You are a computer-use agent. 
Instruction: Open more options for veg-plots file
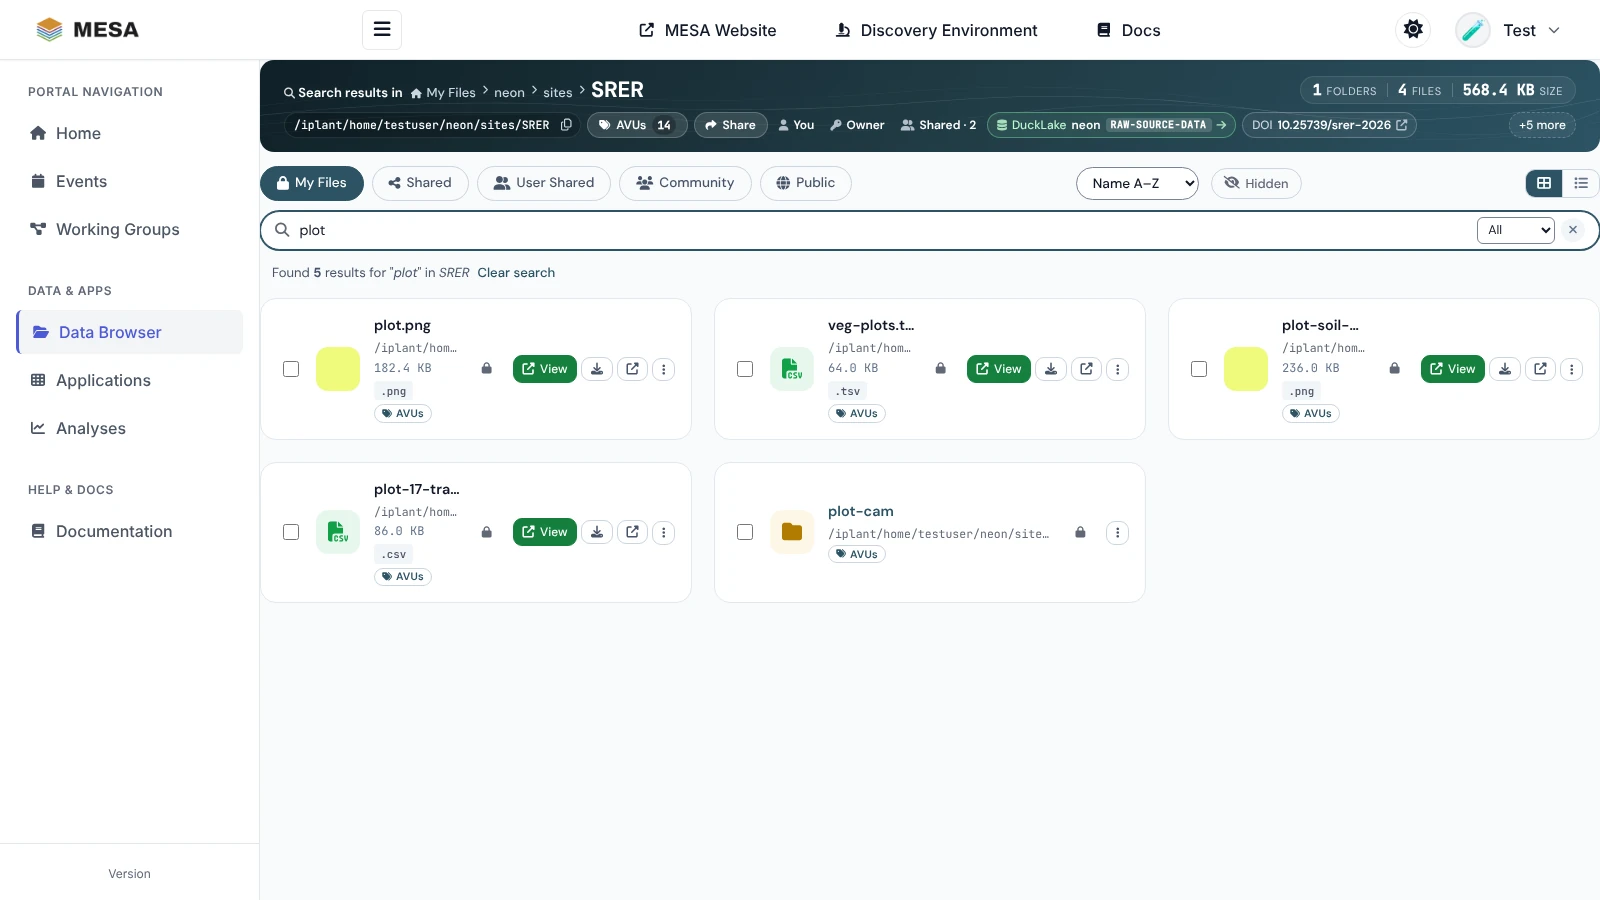(x=1118, y=369)
